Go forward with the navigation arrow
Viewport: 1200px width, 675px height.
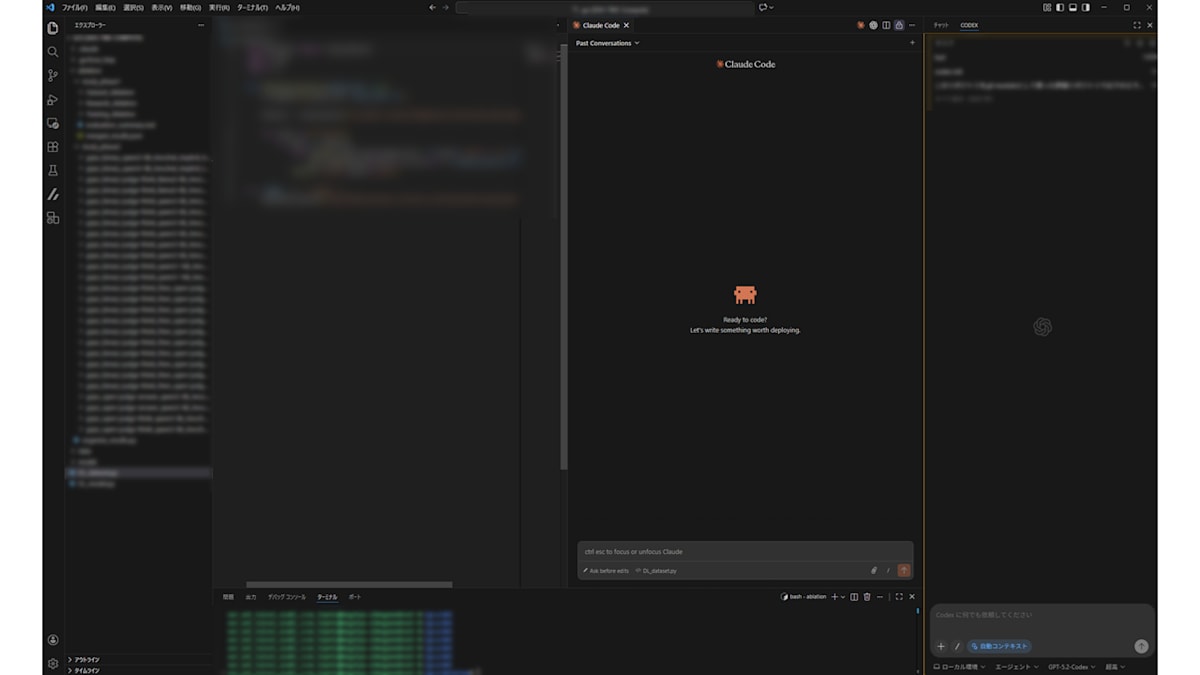(446, 7)
